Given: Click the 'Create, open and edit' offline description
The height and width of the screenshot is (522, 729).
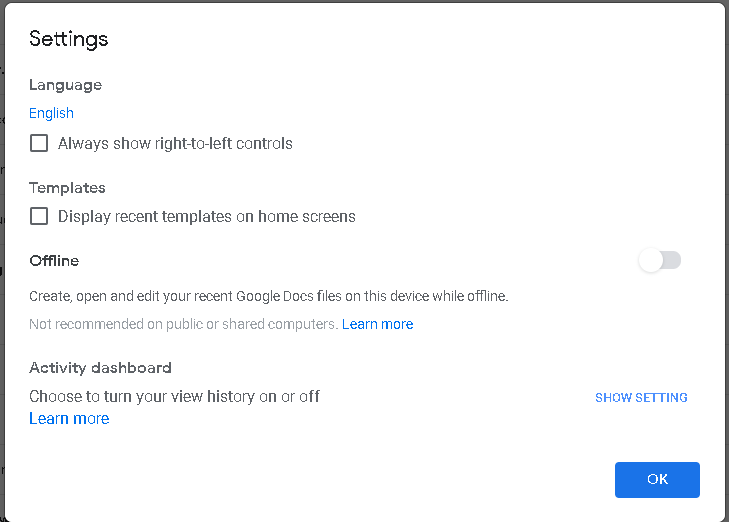Looking at the screenshot, I should 269,296.
